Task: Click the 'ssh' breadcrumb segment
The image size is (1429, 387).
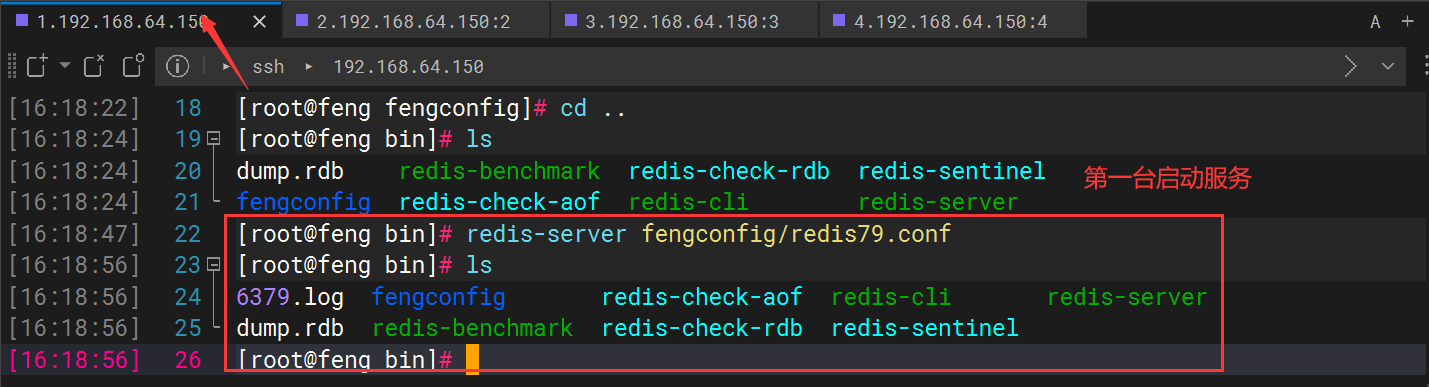Action: point(268,67)
